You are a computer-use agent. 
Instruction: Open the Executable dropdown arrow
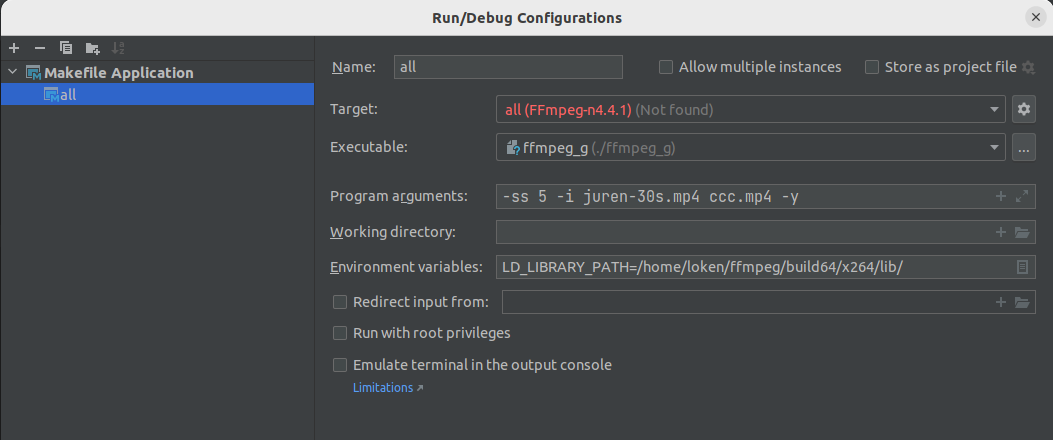994,148
